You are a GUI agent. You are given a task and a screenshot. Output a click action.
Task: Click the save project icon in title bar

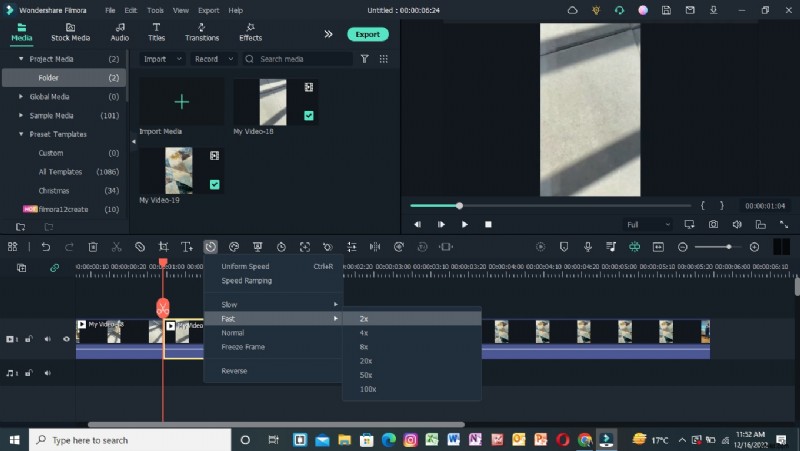(666, 10)
